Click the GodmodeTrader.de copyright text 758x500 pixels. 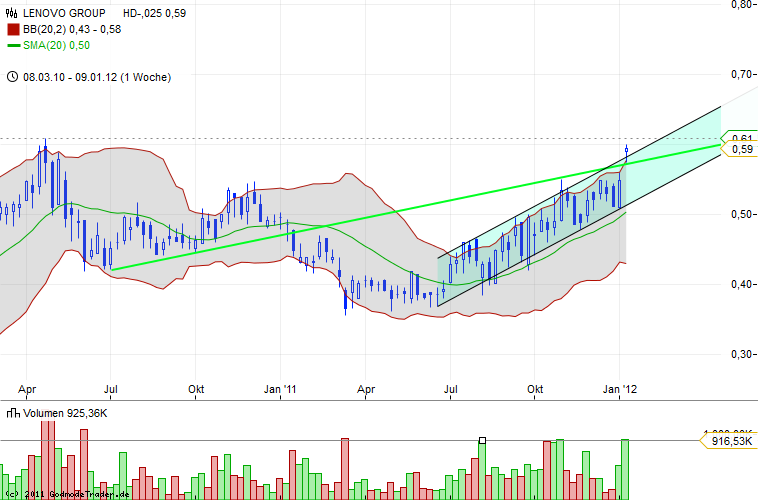pyautogui.click(x=68, y=494)
